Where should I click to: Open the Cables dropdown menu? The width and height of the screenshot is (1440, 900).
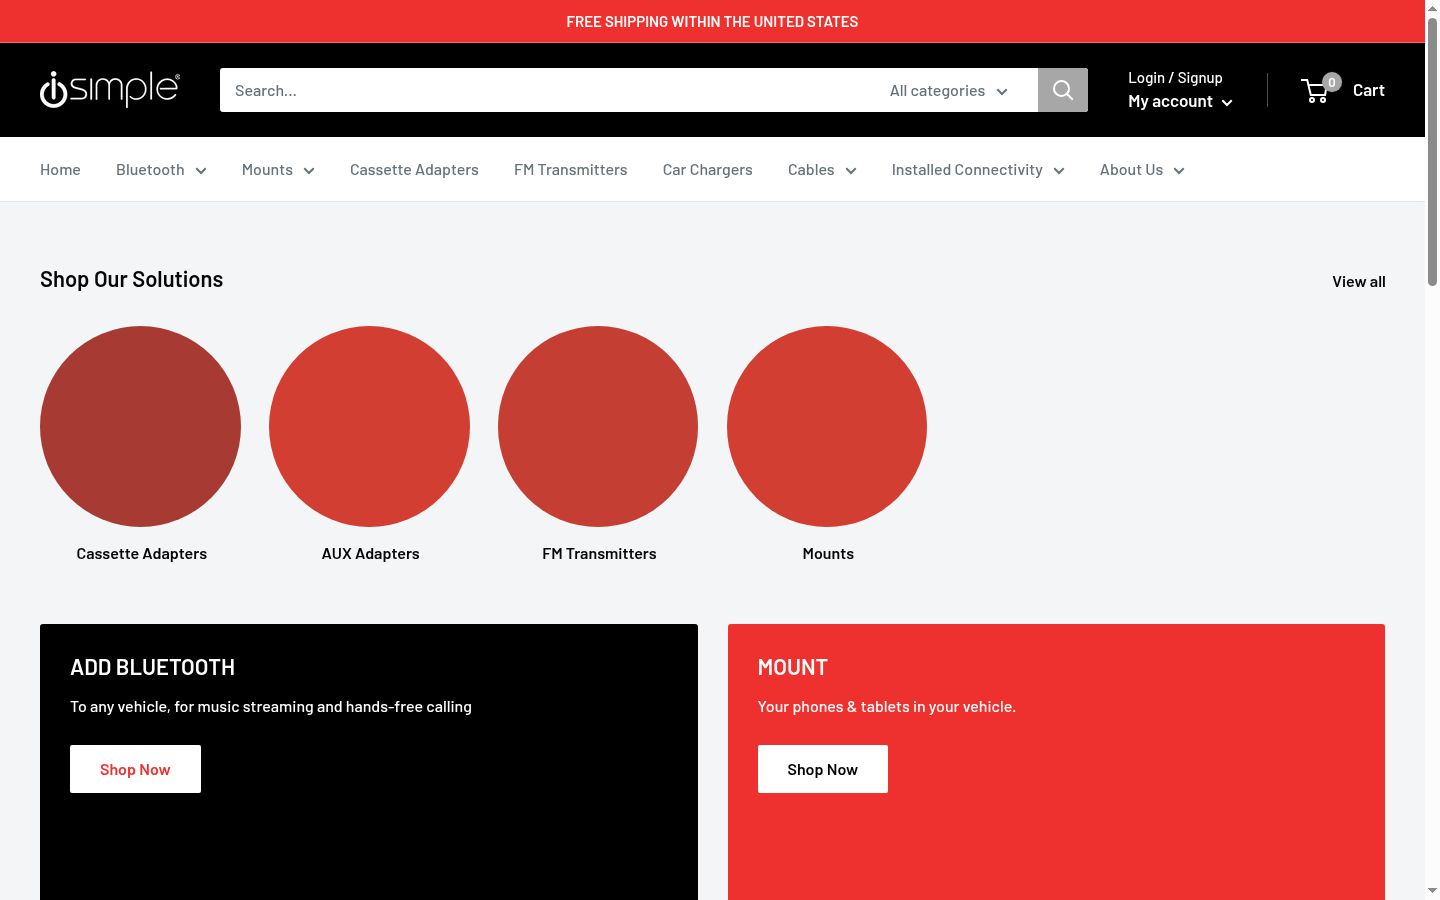pyautogui.click(x=822, y=170)
